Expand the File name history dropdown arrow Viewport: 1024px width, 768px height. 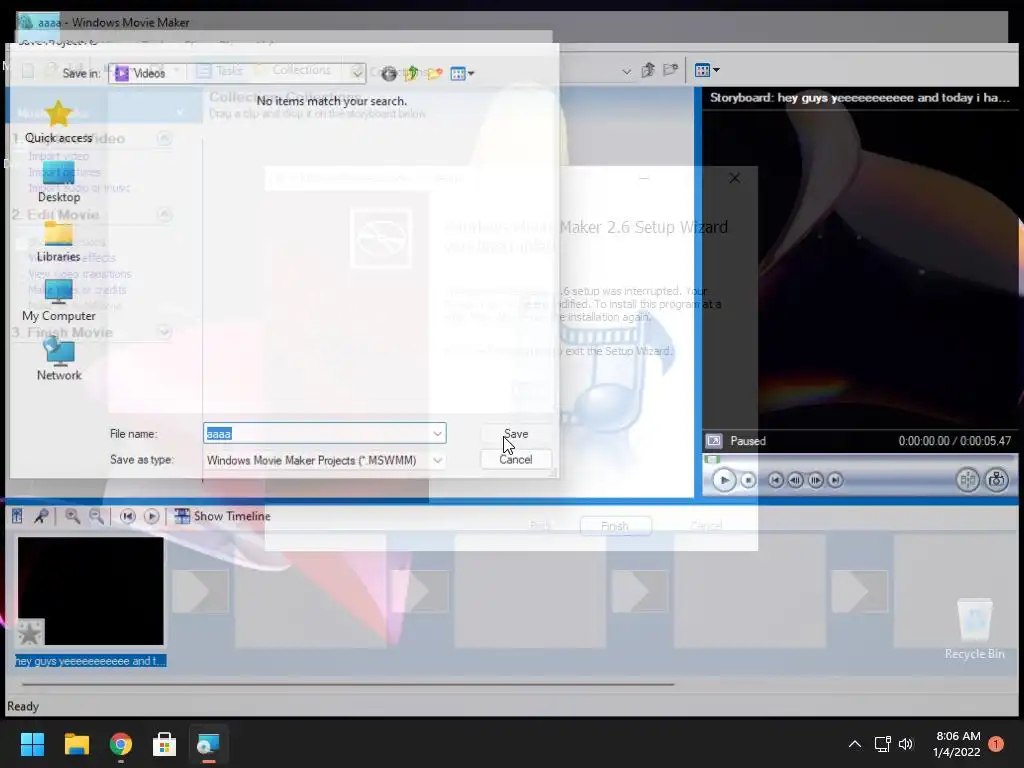point(438,434)
